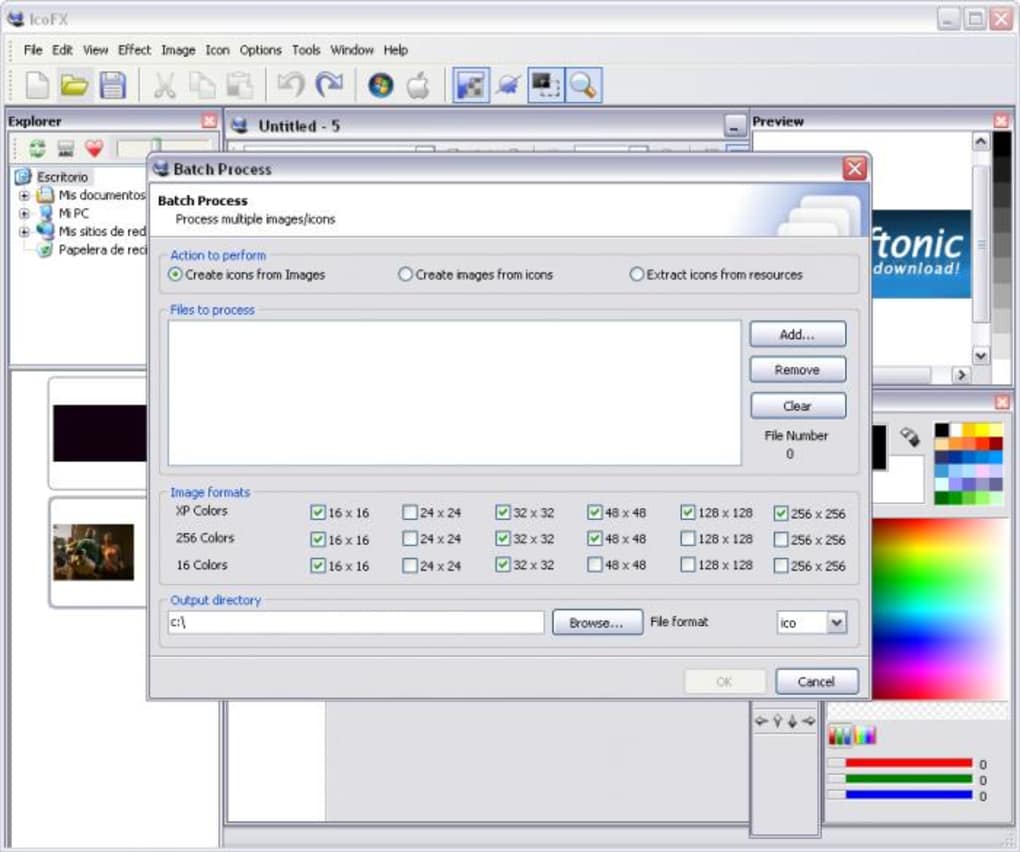Click the Add button in Batch Process
Viewport: 1020px width, 852px height.
pos(797,334)
